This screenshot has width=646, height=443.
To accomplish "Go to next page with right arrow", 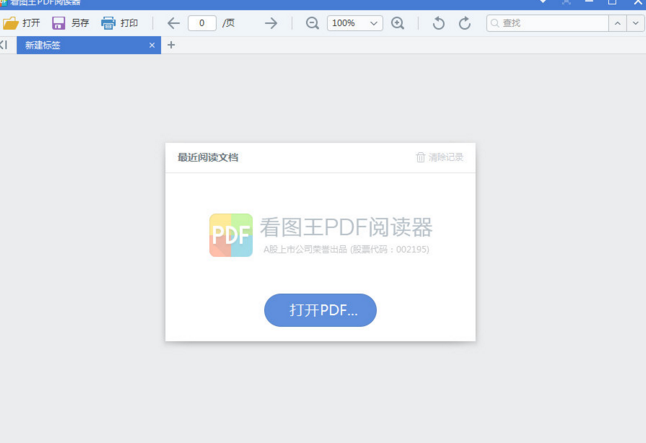I will pos(271,23).
